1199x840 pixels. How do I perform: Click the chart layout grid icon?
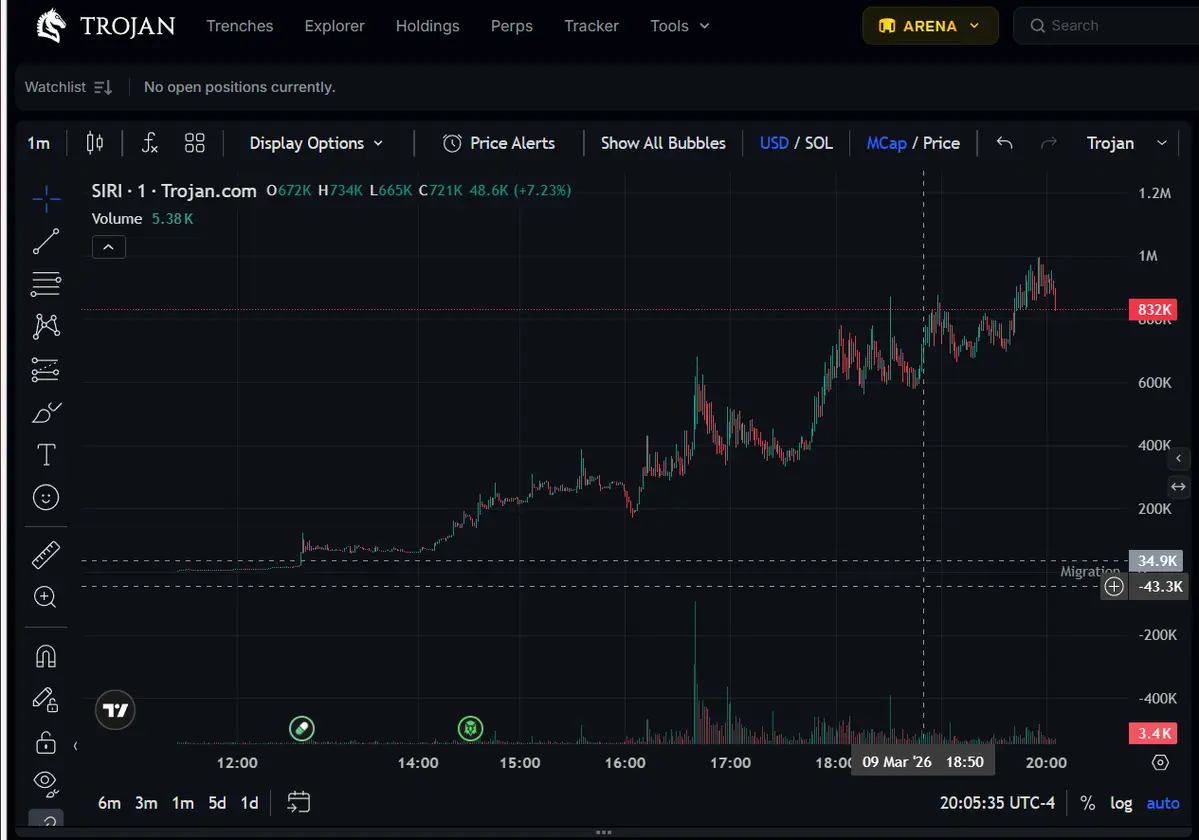pos(195,143)
